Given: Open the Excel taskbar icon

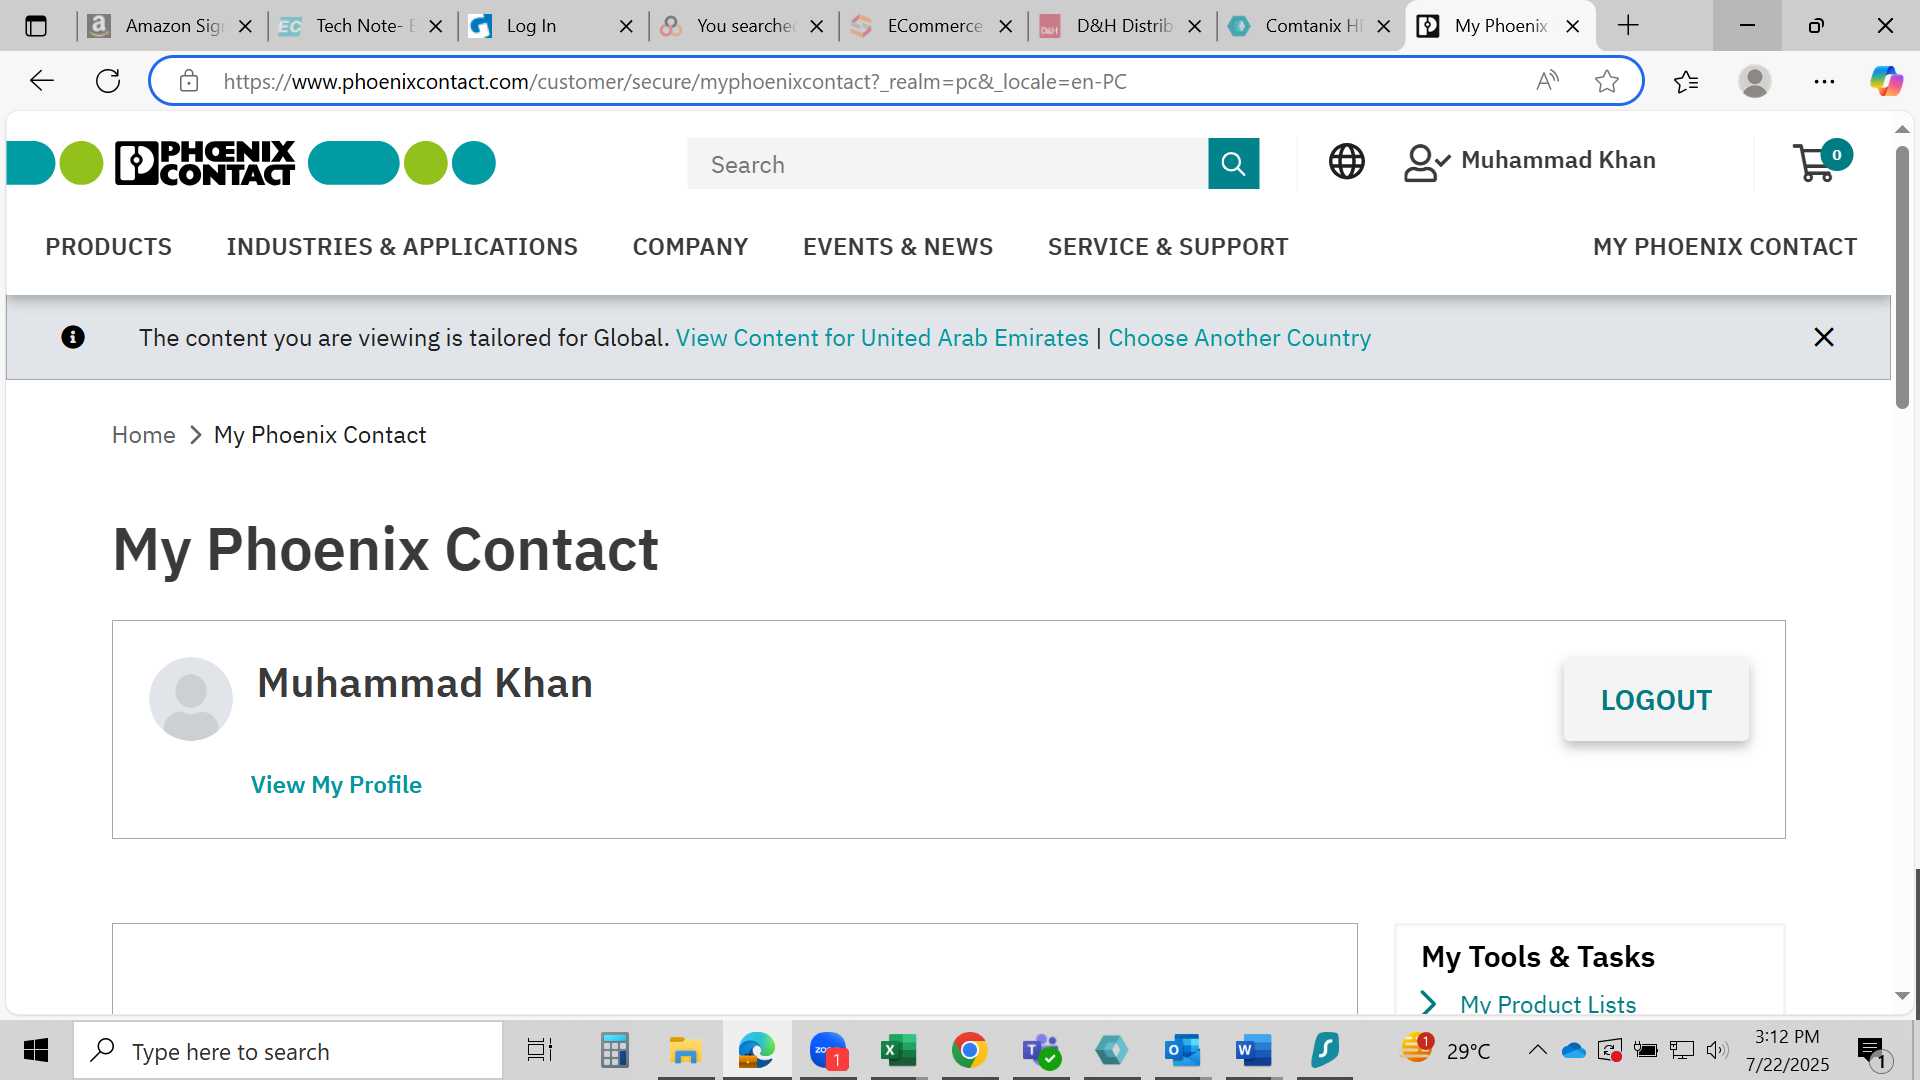Looking at the screenshot, I should [898, 1050].
